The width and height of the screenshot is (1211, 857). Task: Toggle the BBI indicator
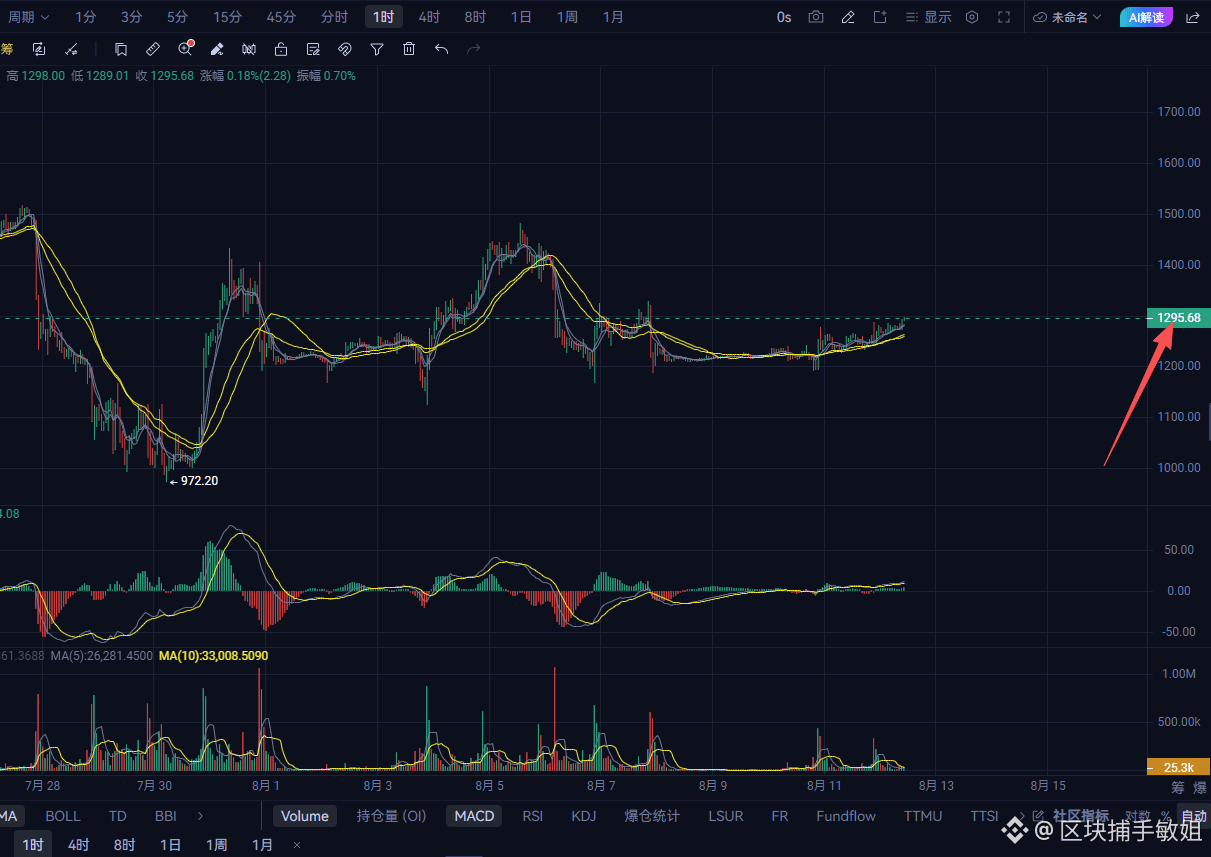(166, 816)
